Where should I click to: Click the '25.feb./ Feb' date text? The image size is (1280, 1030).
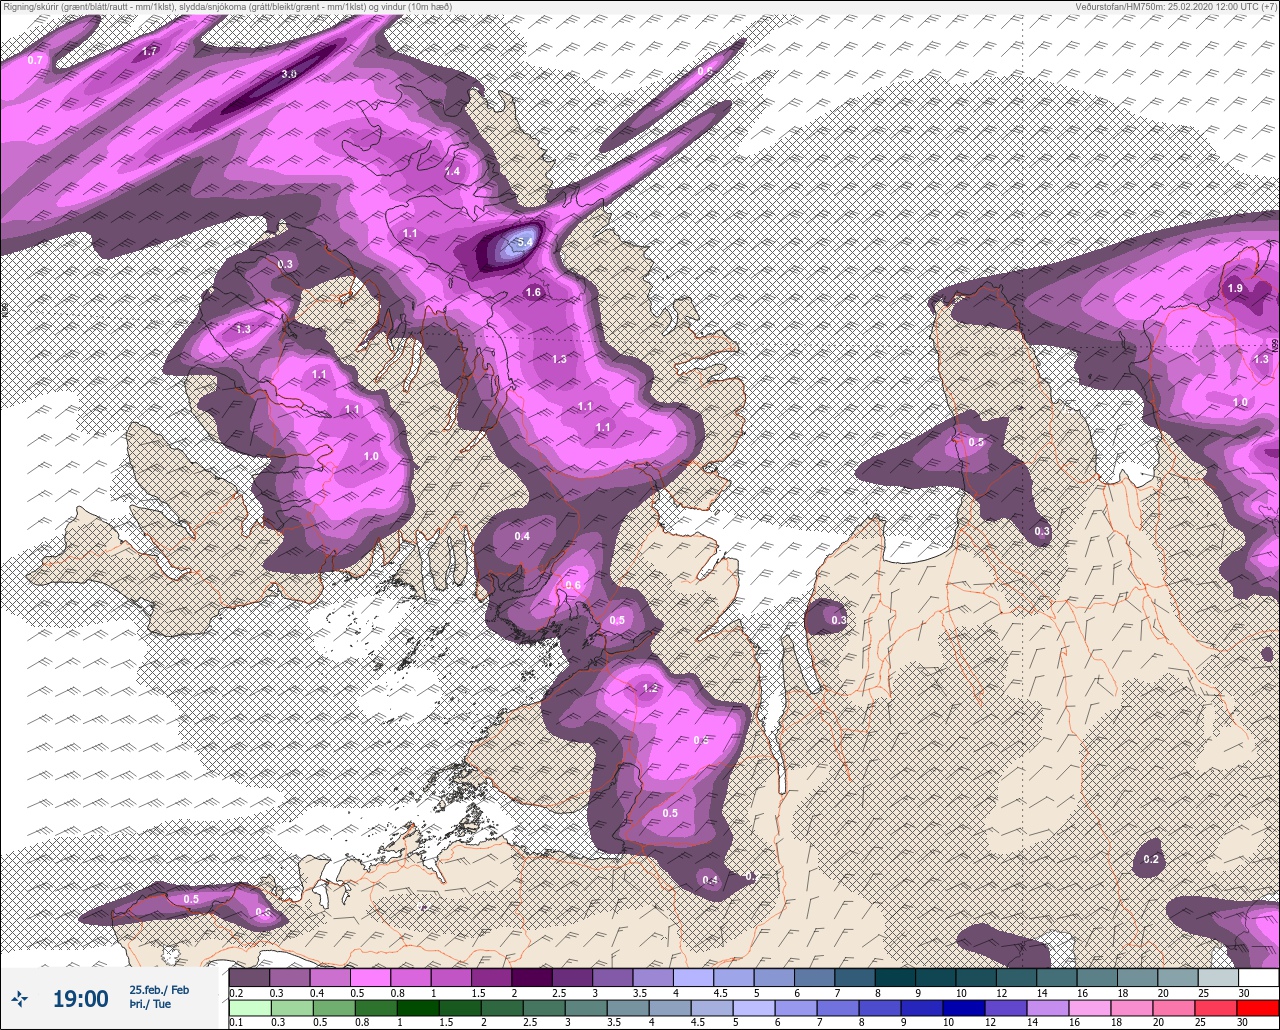[159, 990]
